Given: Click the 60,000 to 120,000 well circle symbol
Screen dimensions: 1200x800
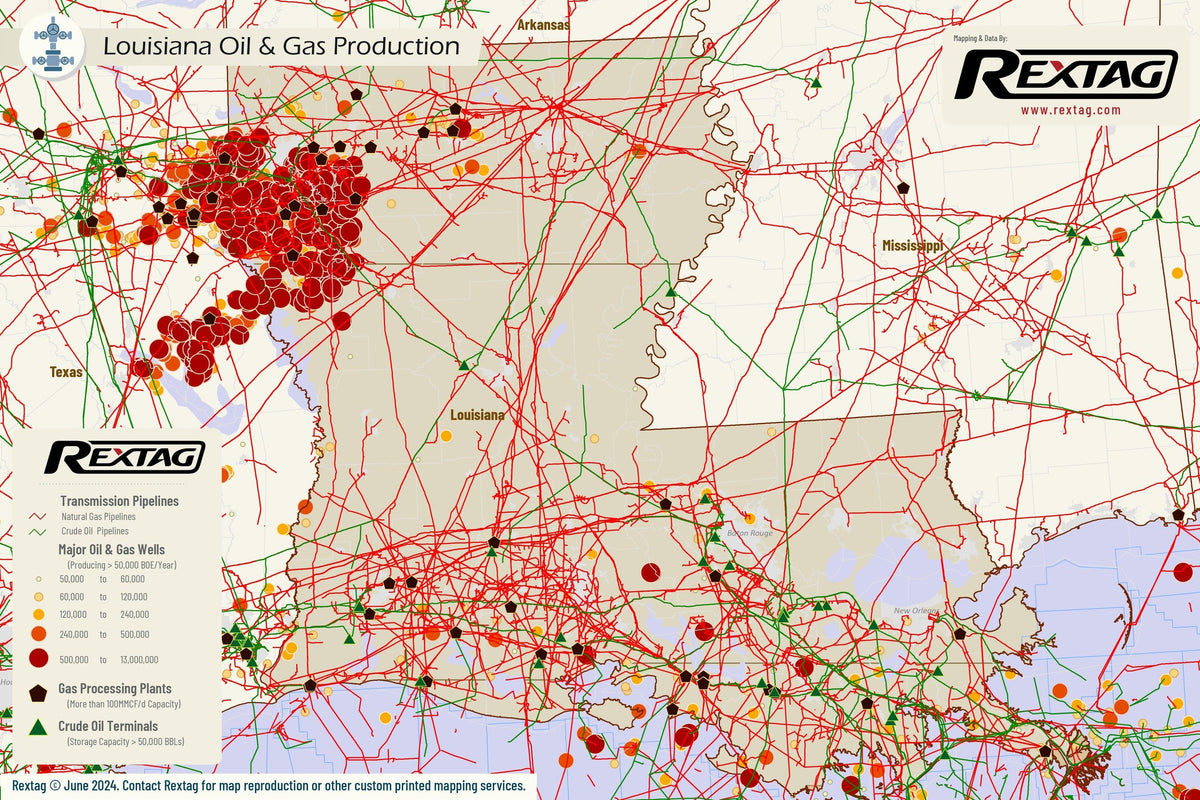Looking at the screenshot, I should click(38, 597).
